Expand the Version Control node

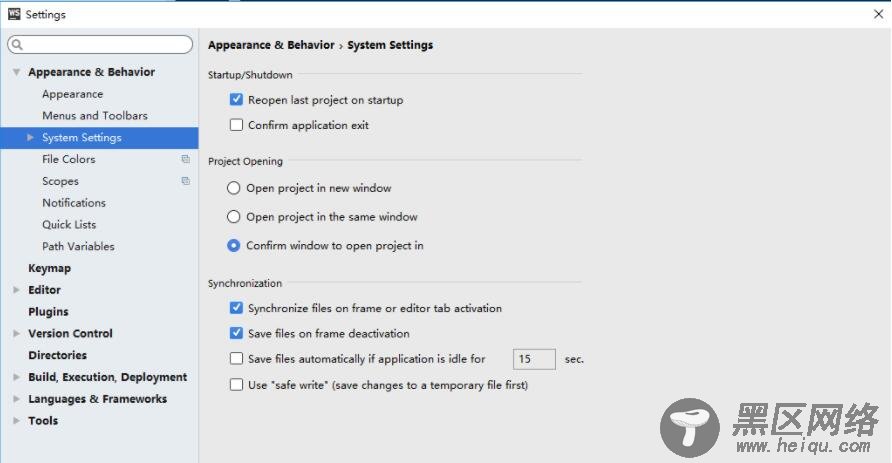[x=16, y=333]
